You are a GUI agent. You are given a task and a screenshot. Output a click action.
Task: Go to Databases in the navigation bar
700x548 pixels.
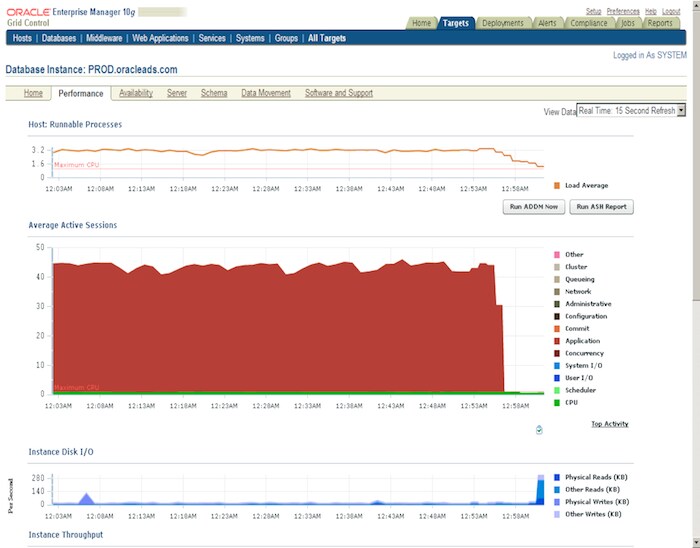point(59,38)
